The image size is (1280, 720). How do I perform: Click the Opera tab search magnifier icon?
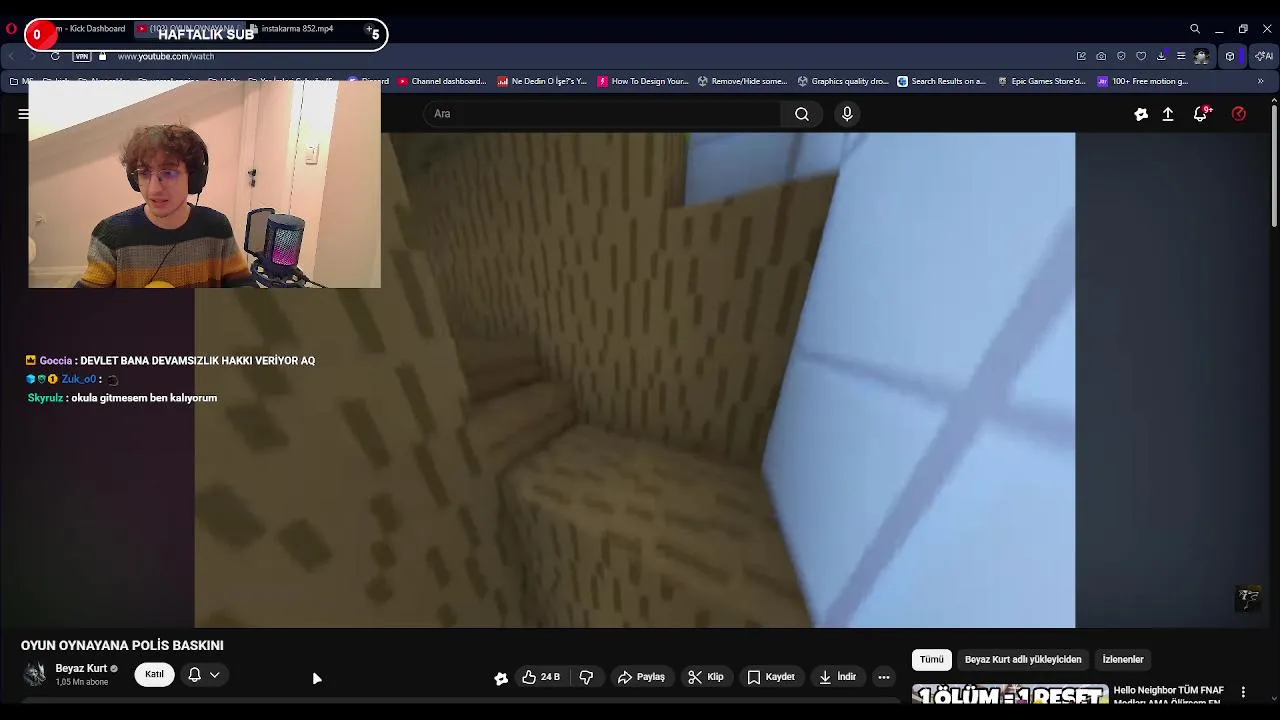1195,29
